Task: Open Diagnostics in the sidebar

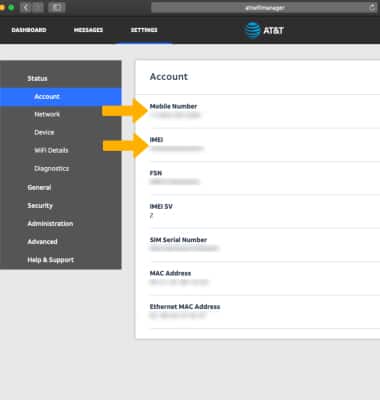Action: [52, 169]
